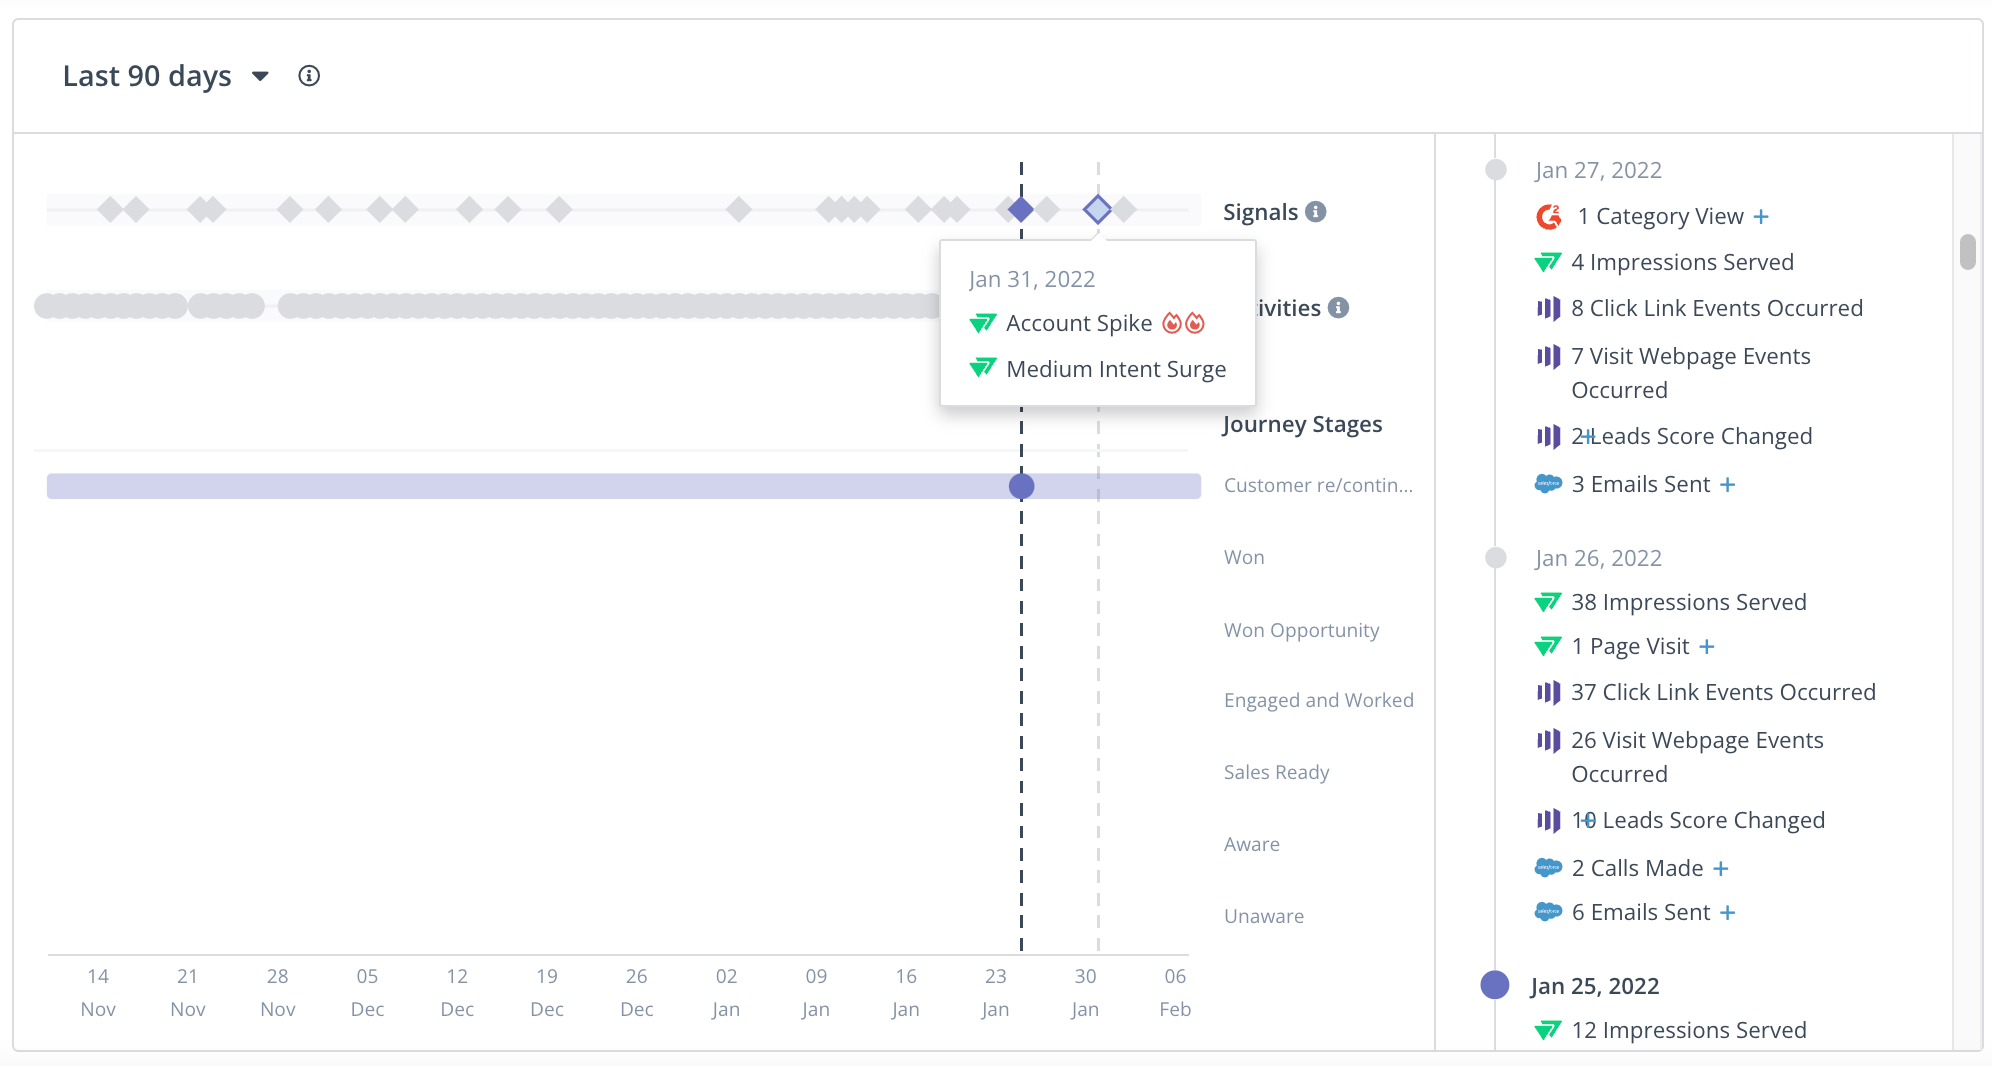Screen dimensions: 1992x1066
Task: Click Salesforce icon beside 3 Emails Sent
Action: pos(1548,484)
